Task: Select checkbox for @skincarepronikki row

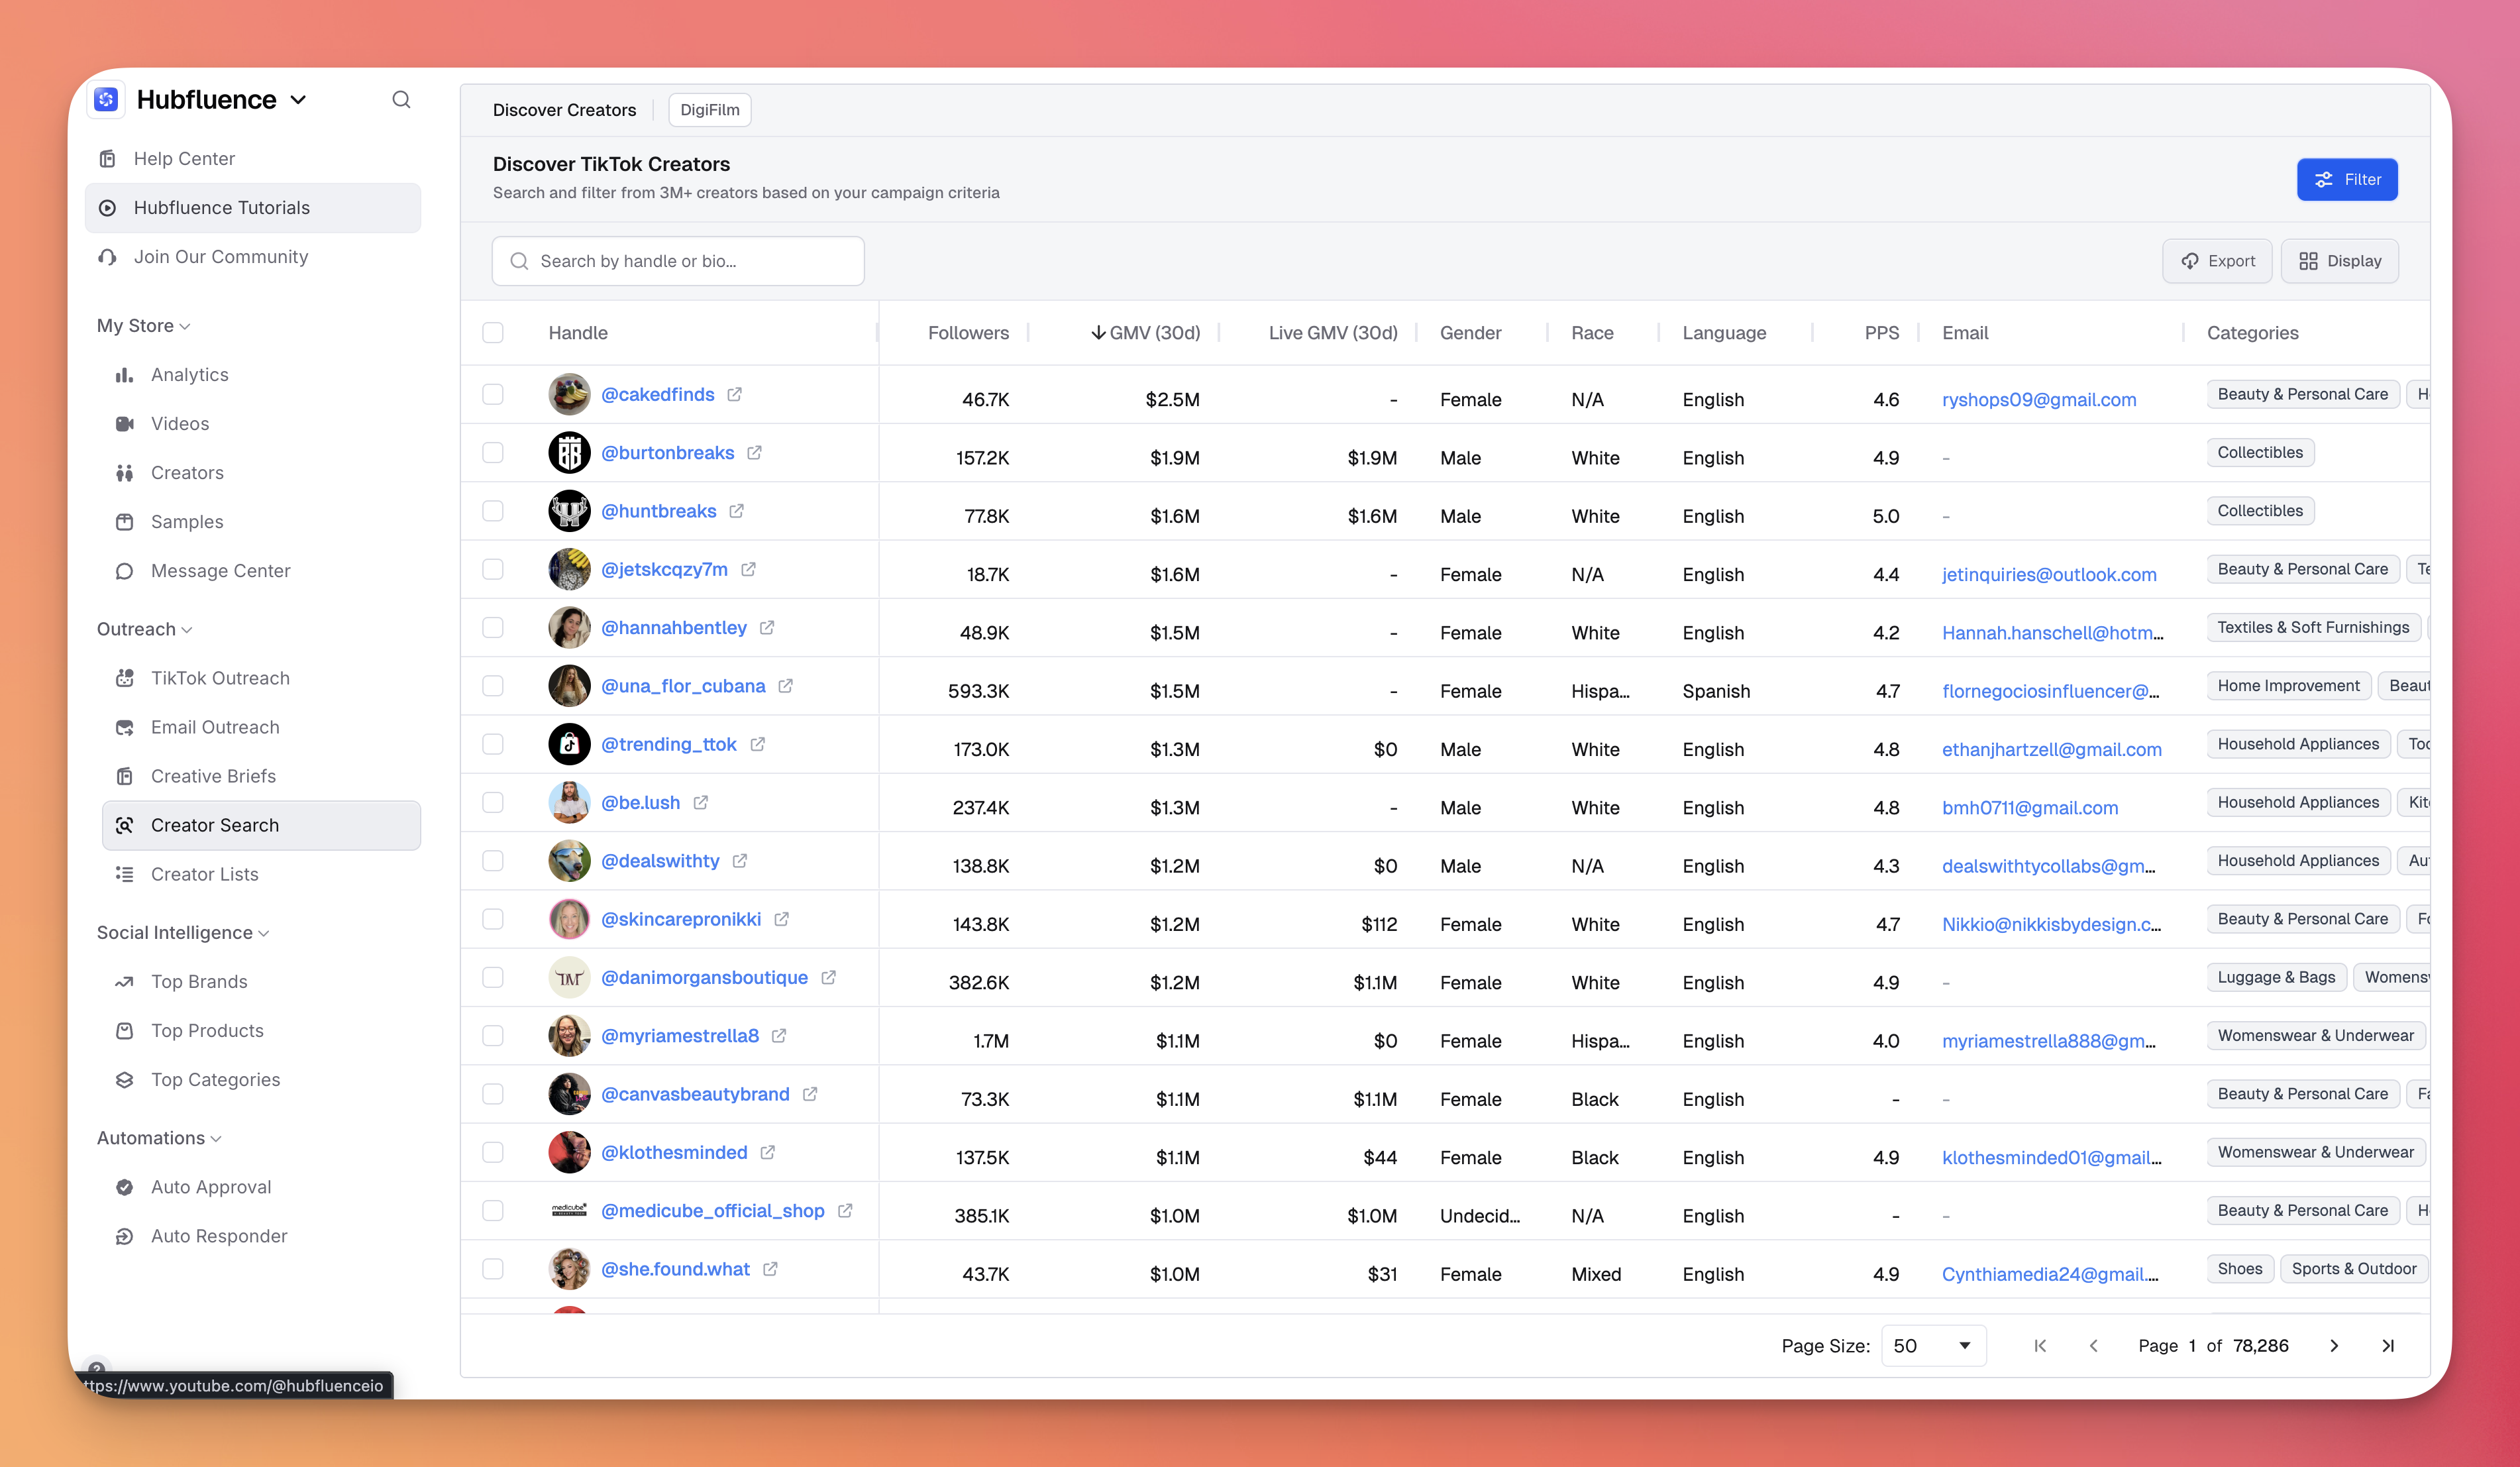Action: pos(493,919)
